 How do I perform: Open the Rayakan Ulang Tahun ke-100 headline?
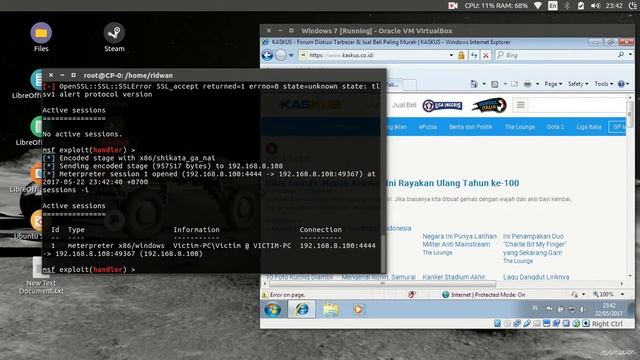point(452,183)
